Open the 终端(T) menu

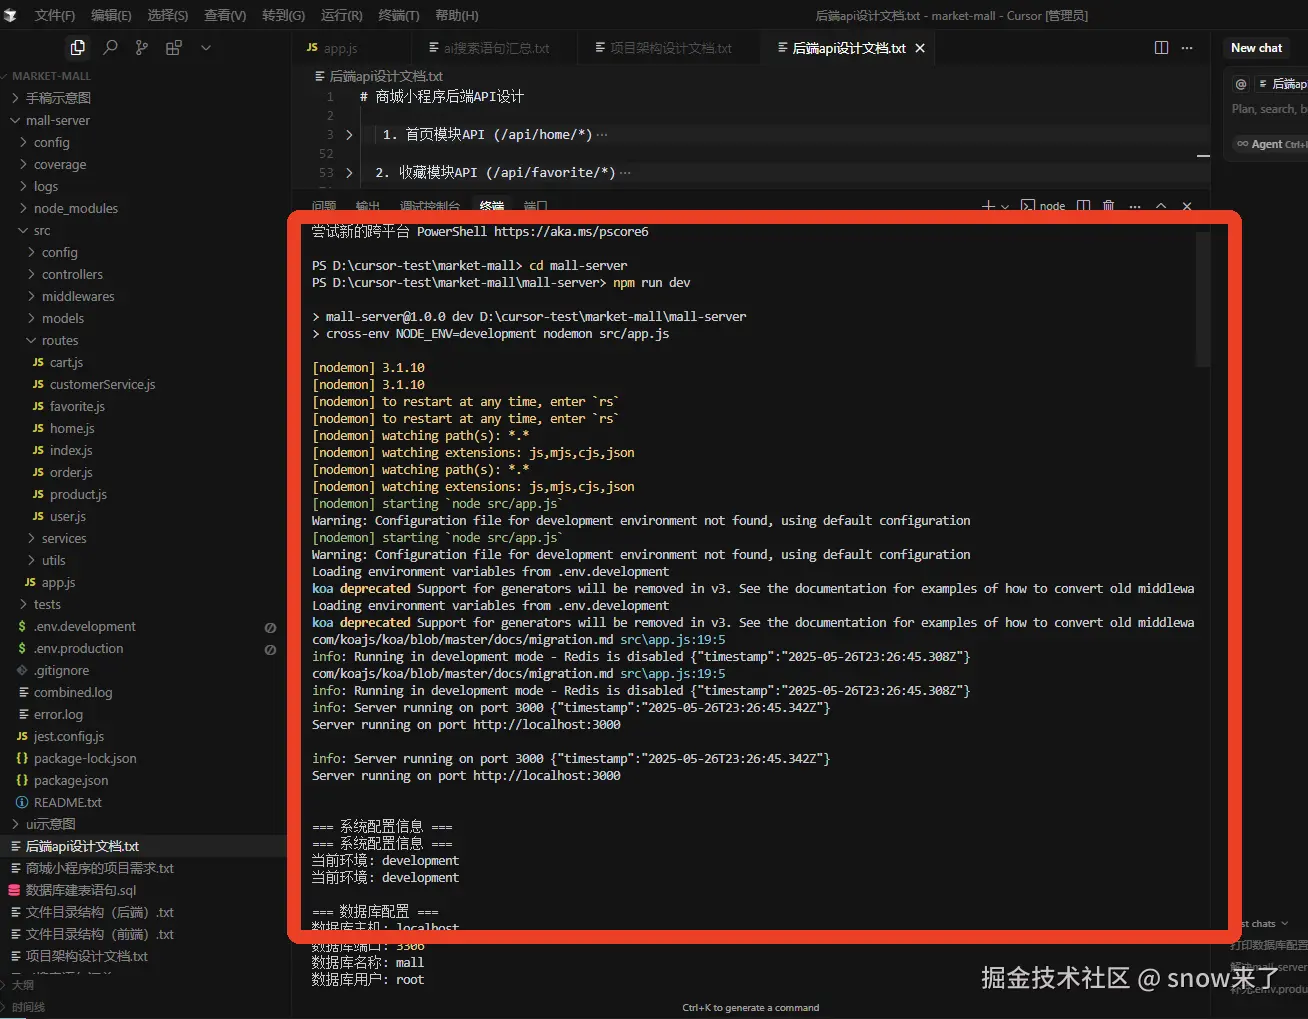399,16
